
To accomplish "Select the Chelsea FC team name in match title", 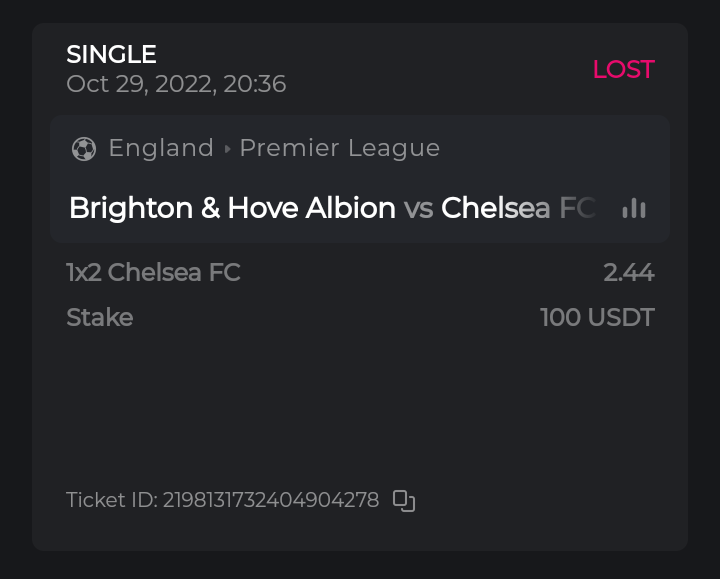I will point(517,208).
